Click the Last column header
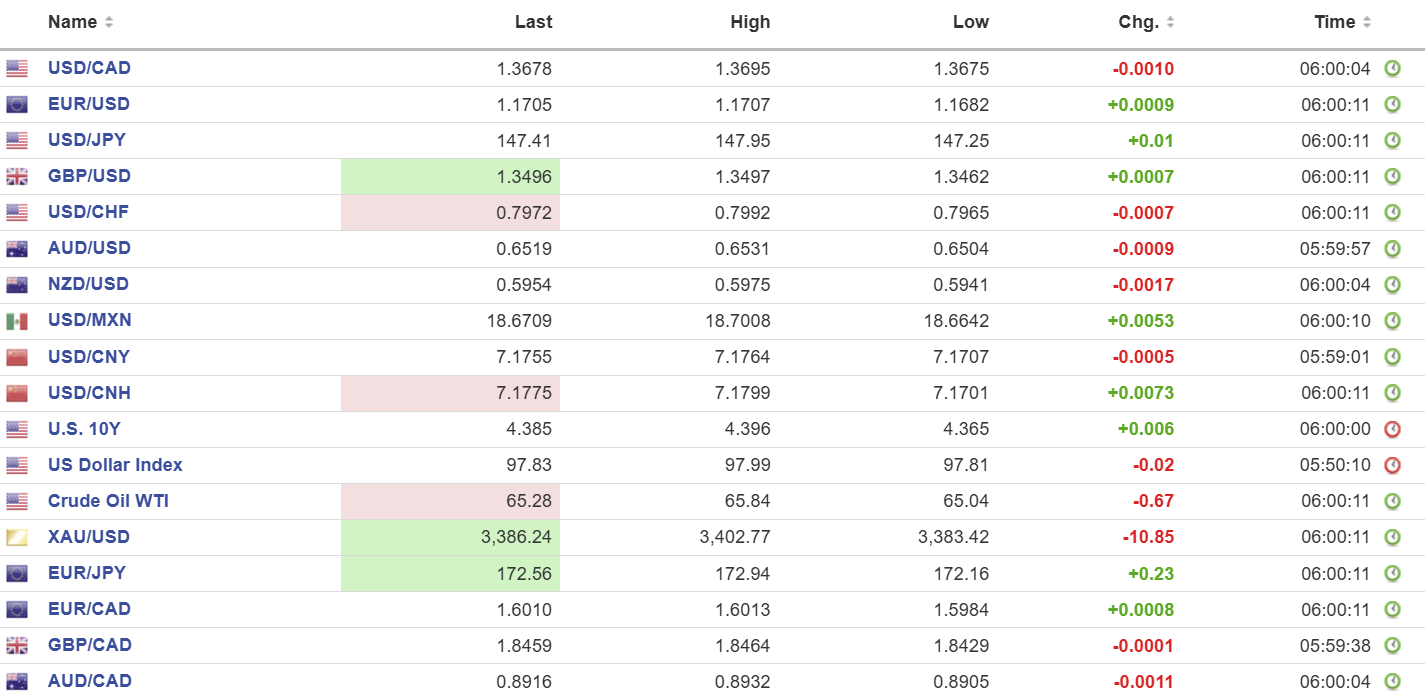Image resolution: width=1425 pixels, height=694 pixels. point(533,22)
